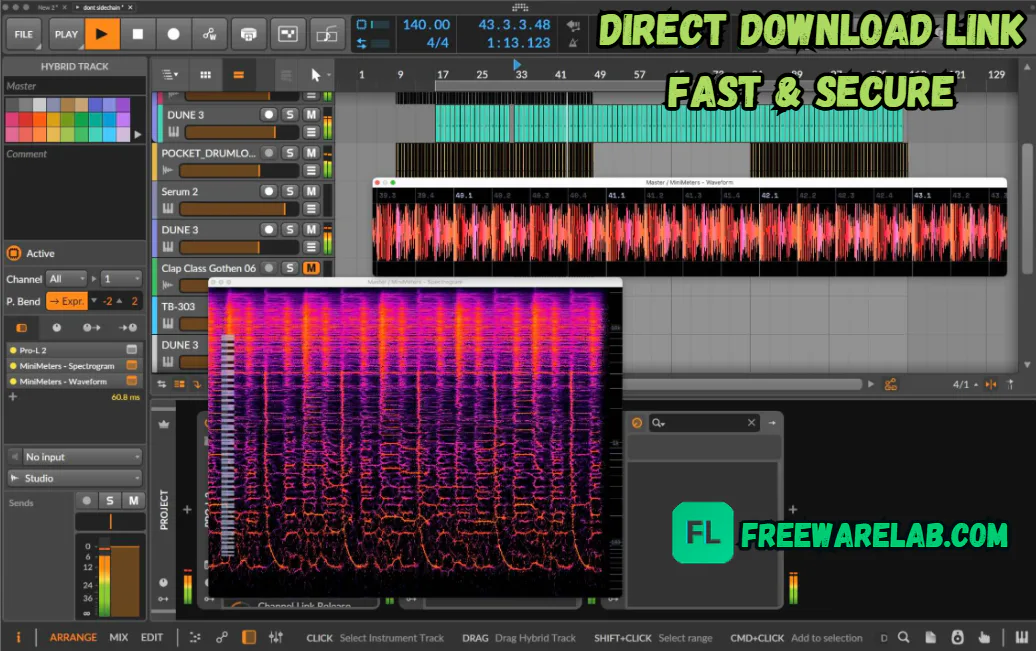1036x651 pixels.
Task: Arm record on the first DUNE 3 track
Action: 268,114
